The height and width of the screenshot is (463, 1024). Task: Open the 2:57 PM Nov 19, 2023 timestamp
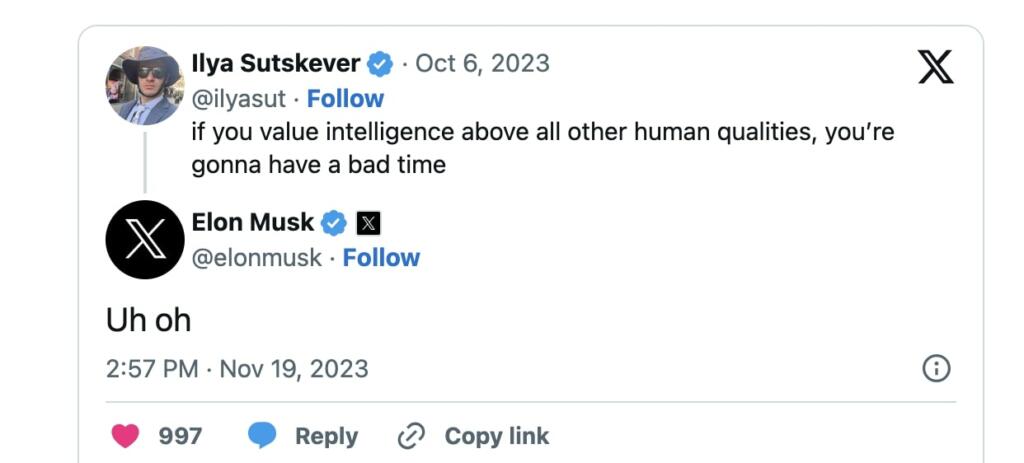click(x=237, y=368)
